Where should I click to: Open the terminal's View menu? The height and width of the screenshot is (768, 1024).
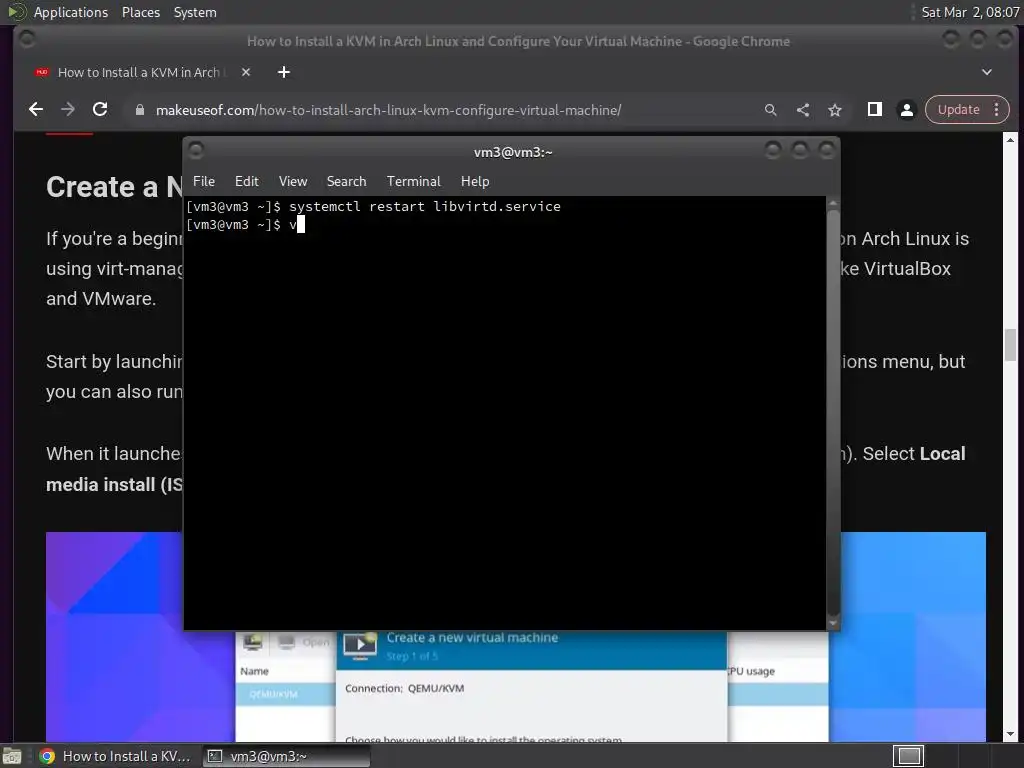(x=293, y=181)
